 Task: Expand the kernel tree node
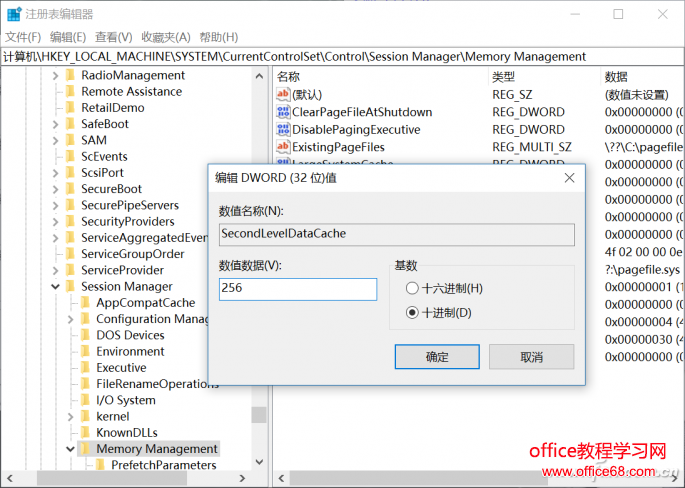(x=70, y=416)
